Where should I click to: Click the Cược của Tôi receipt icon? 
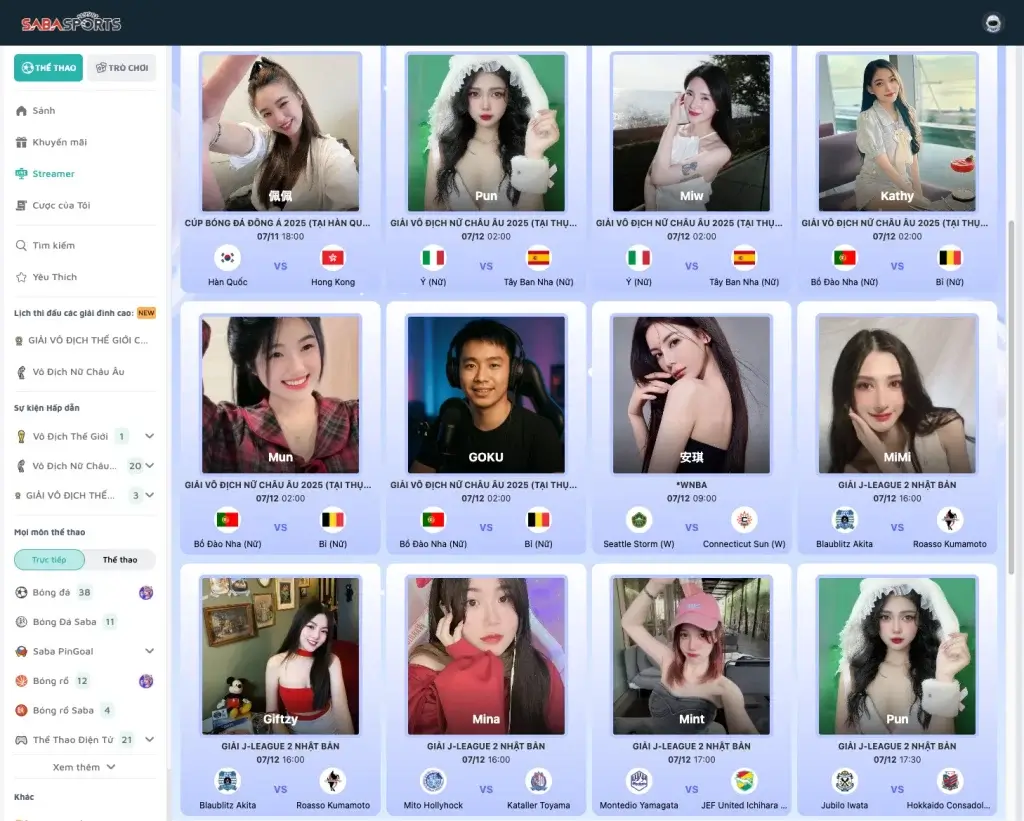22,205
